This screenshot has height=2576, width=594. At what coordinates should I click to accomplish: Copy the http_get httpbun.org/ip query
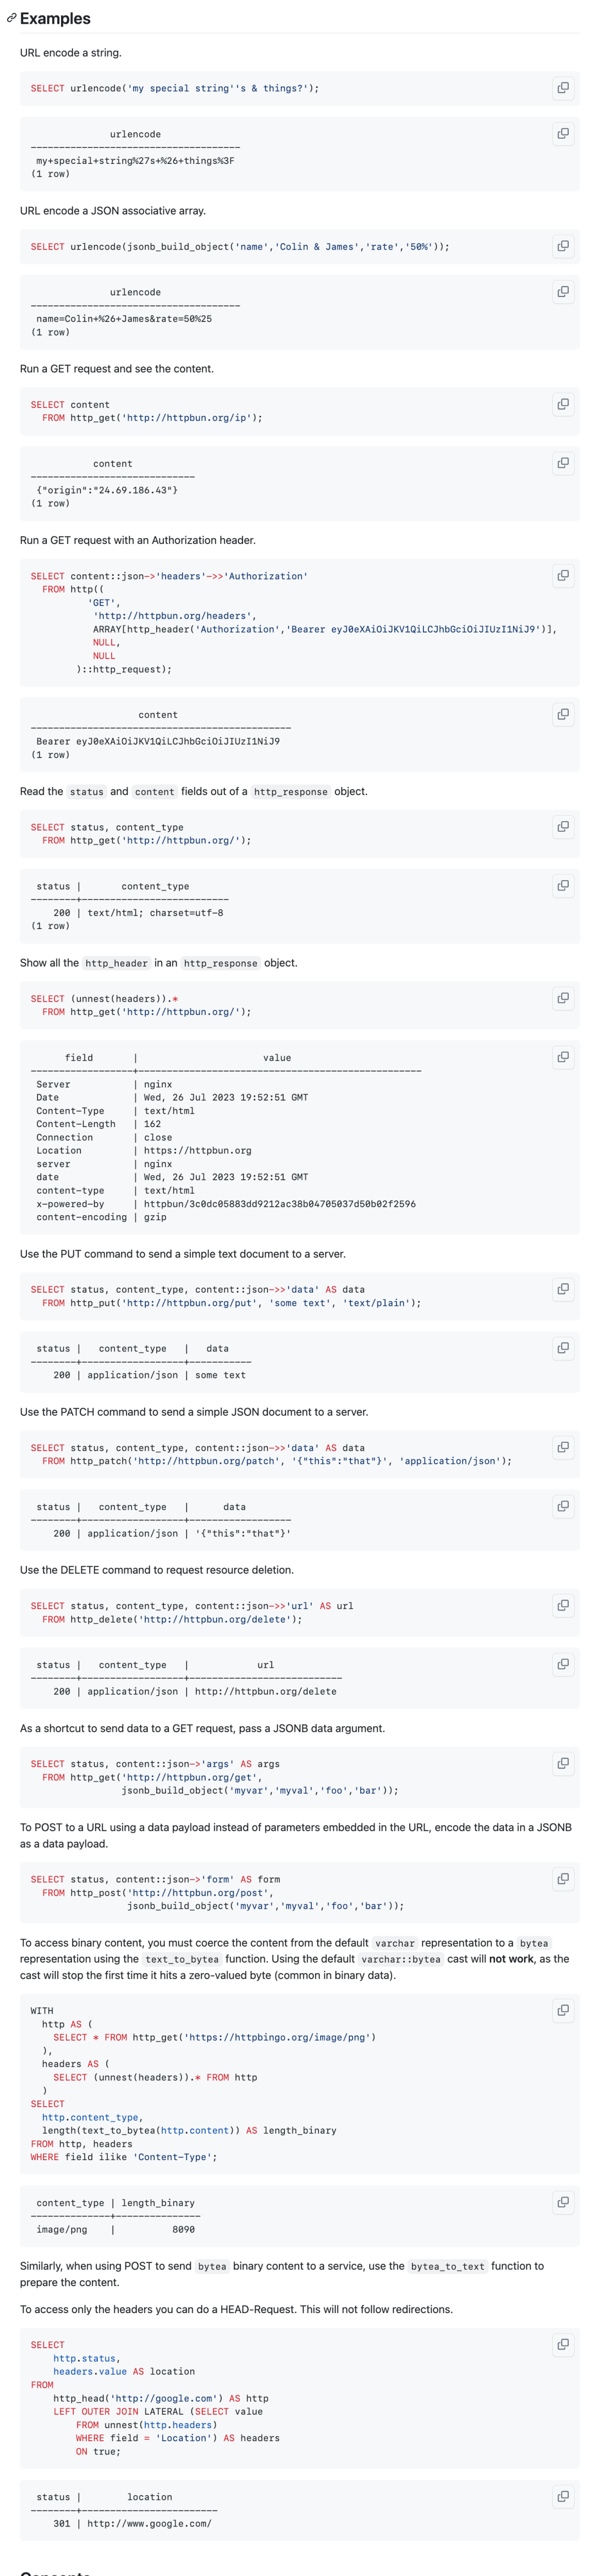click(563, 404)
